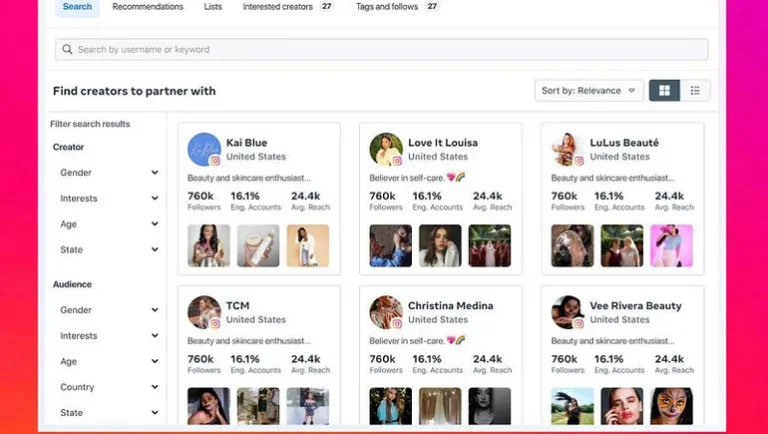This screenshot has width=768, height=434.
Task: Click the search magnifier icon
Action: [67, 49]
